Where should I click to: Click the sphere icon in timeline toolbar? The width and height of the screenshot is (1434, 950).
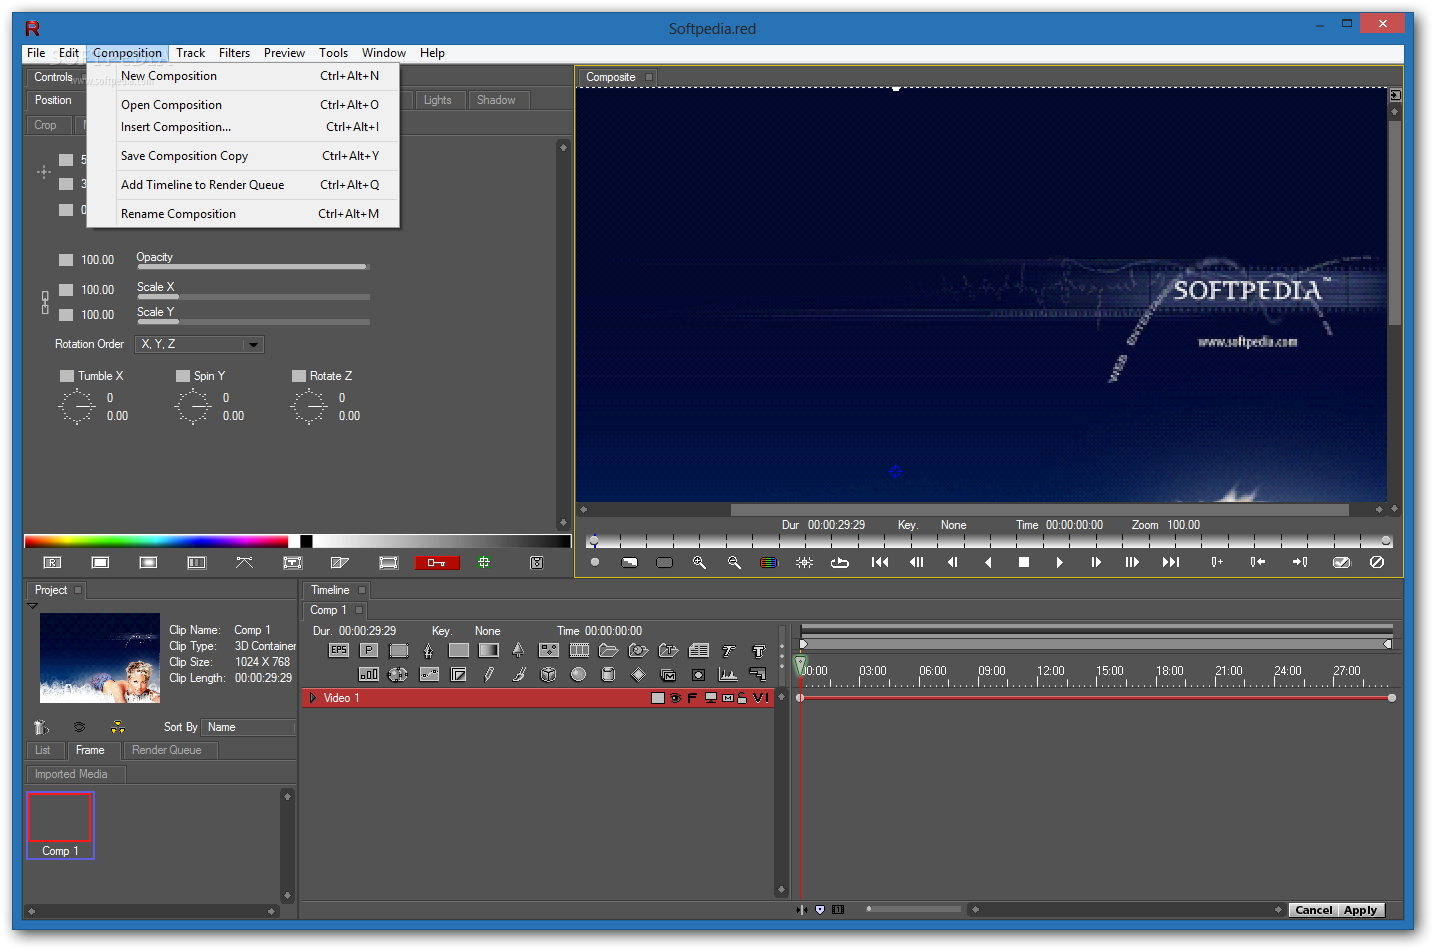pyautogui.click(x=579, y=675)
